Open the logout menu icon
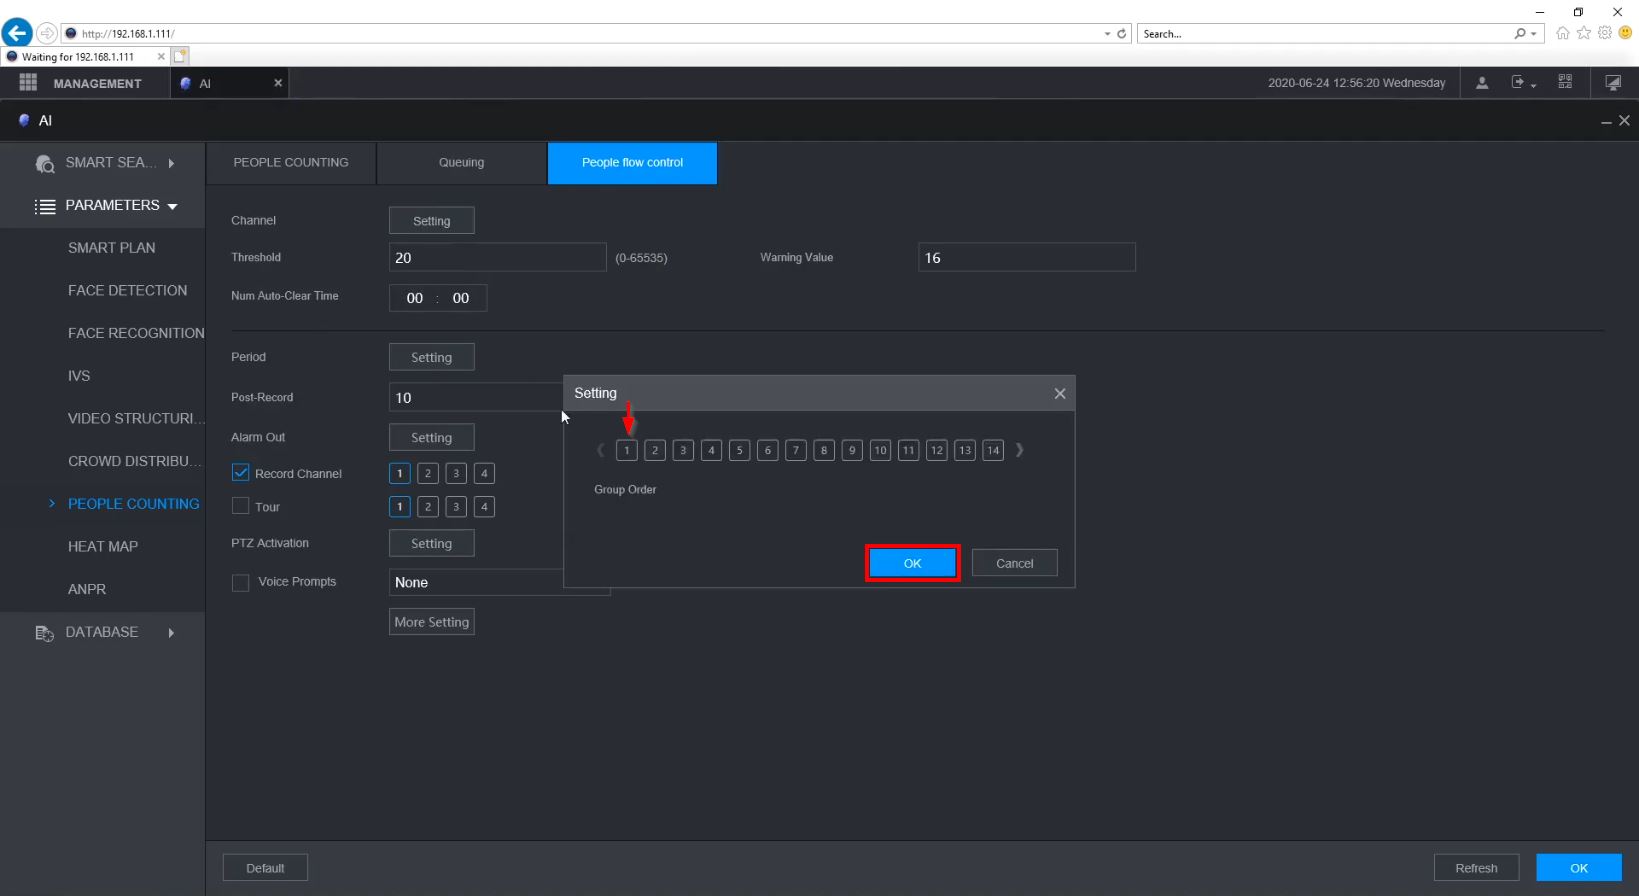 (1519, 83)
